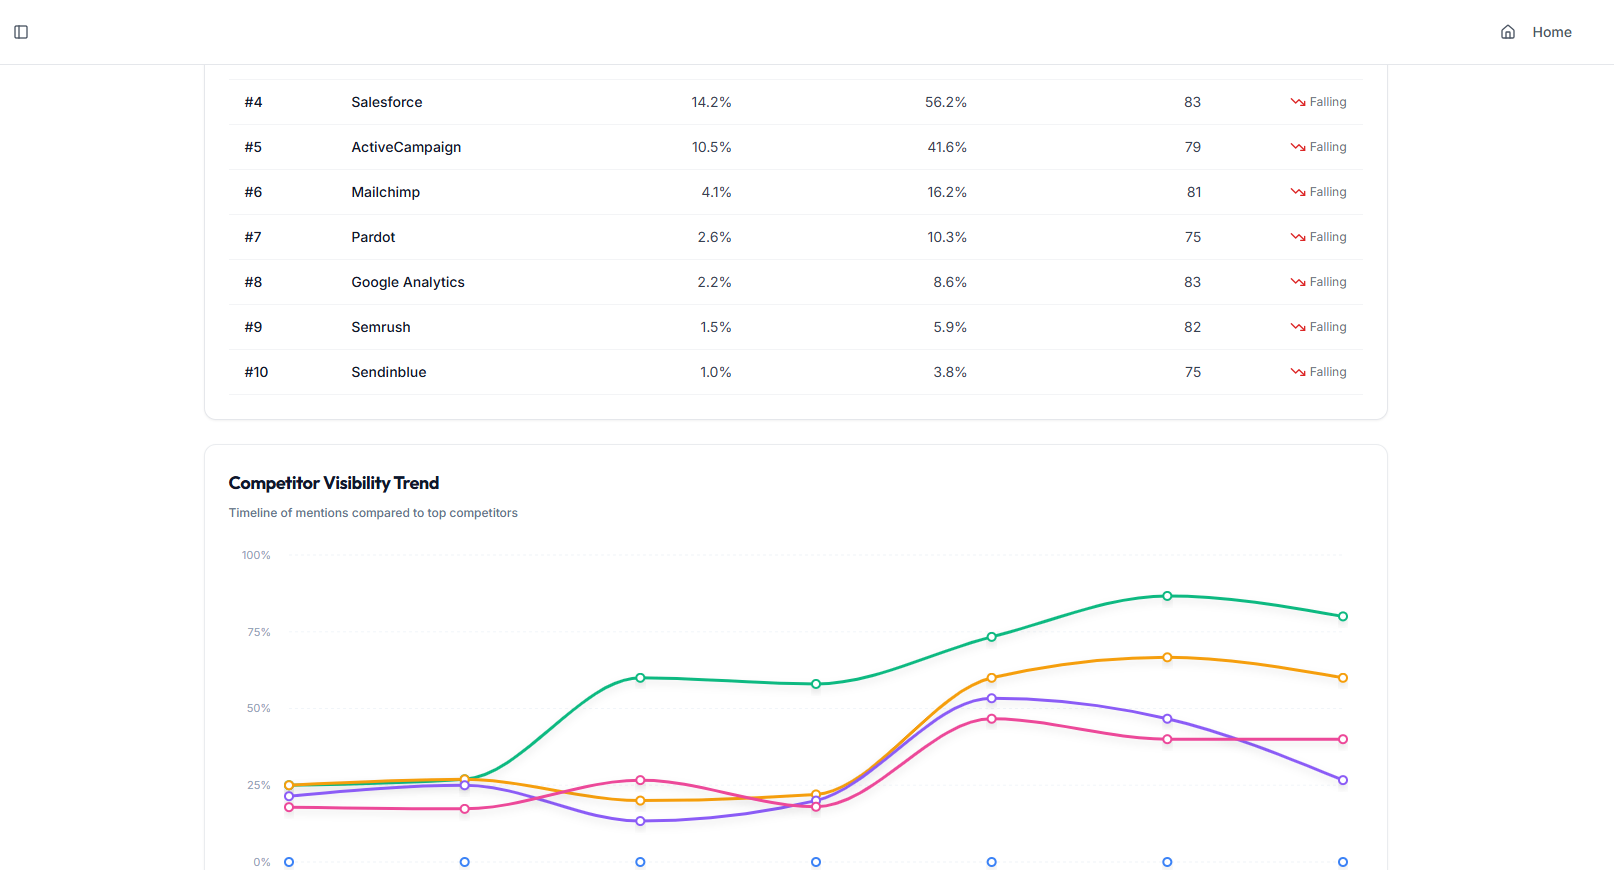Click the 10.5% value for ActiveCampaign
Viewport: 1614px width, 870px height.
[711, 147]
